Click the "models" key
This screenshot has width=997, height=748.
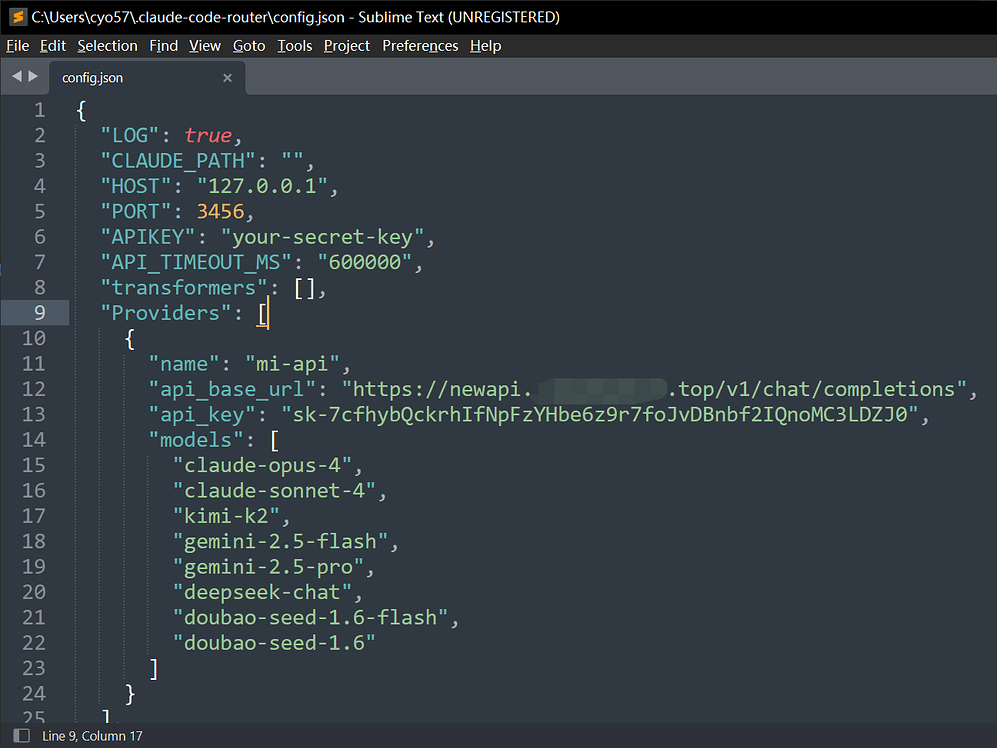(x=196, y=440)
